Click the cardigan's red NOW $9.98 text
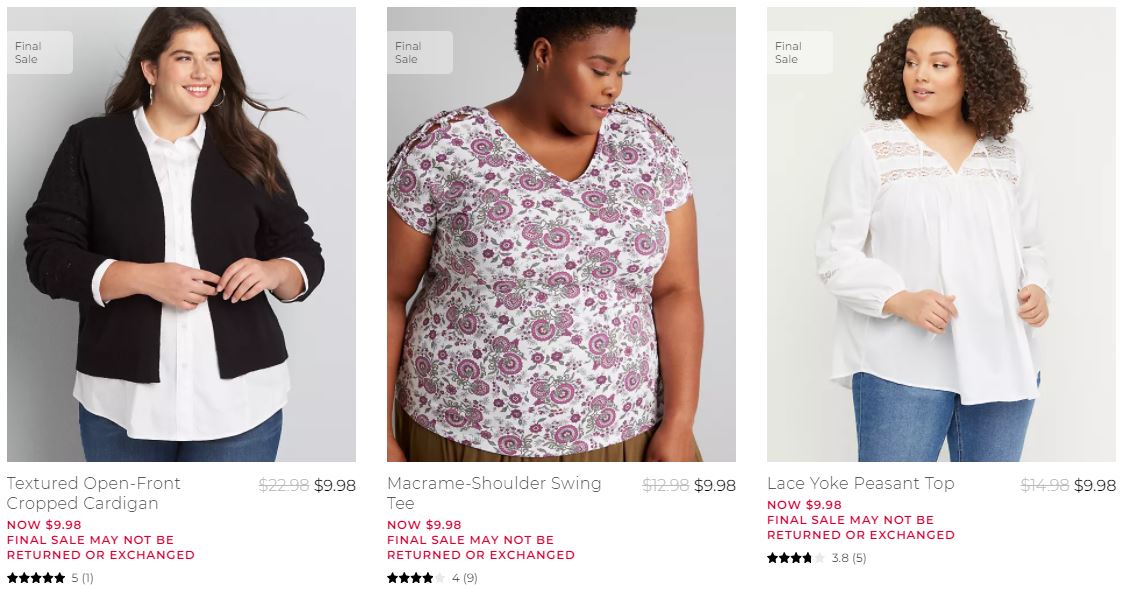This screenshot has width=1124, height=589. pos(44,525)
